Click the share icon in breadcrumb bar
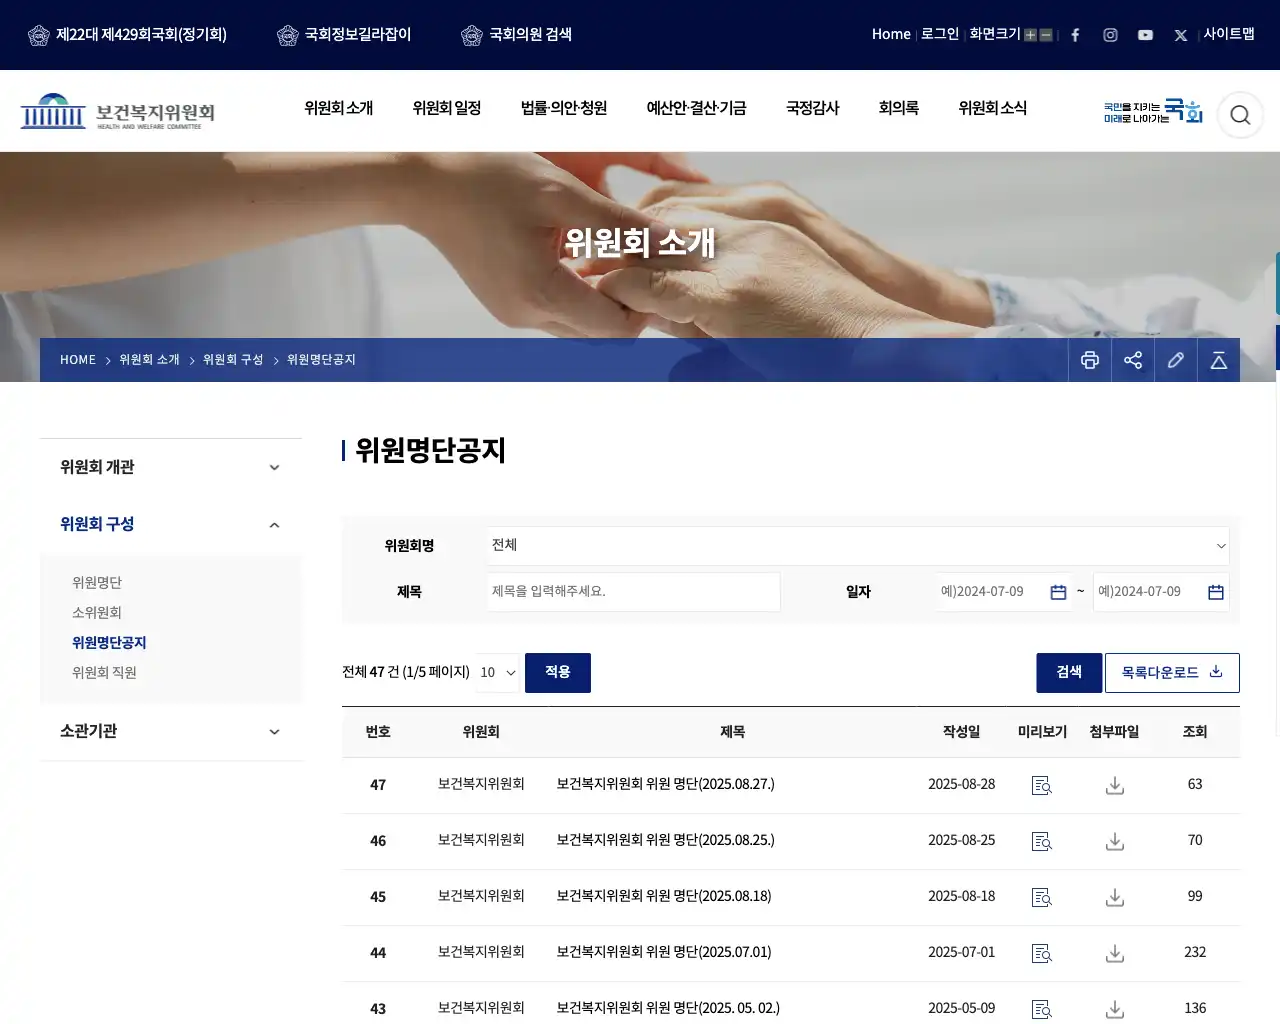Screen dimensions: 1280x1024 coord(1133,360)
